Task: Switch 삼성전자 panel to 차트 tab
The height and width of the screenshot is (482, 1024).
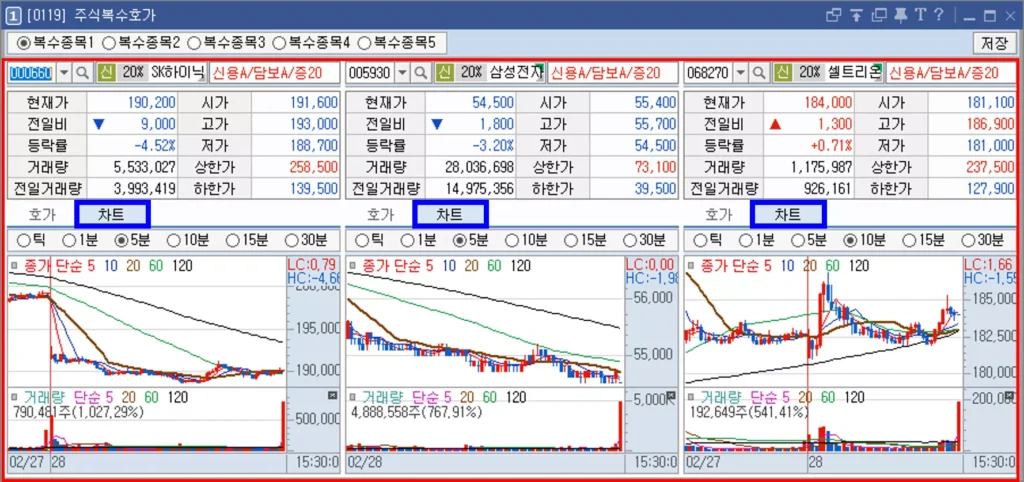Action: pos(451,214)
